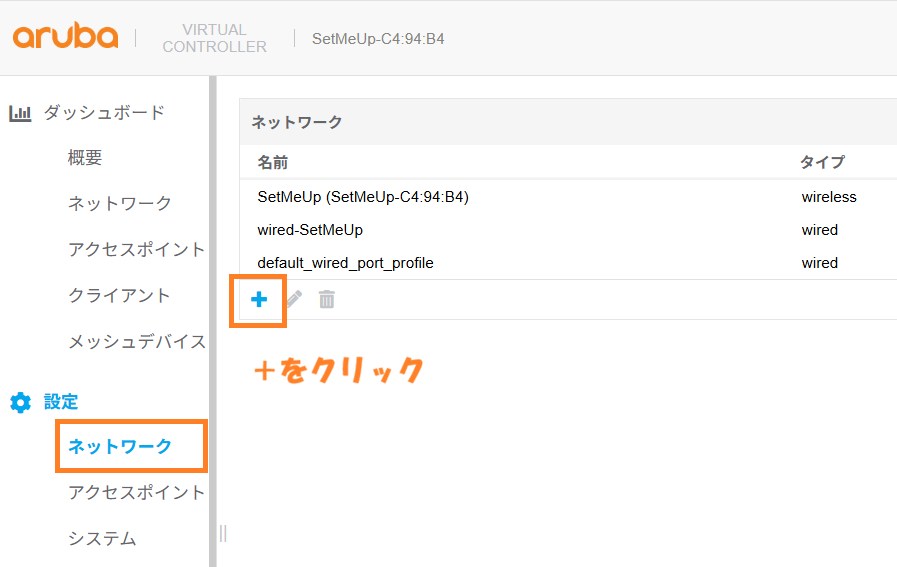Sort by タイプ column header

pos(822,162)
